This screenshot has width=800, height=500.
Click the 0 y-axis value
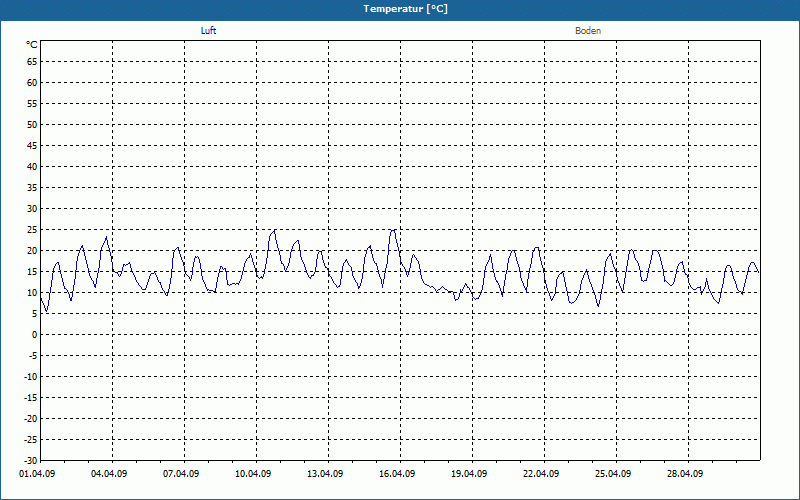coord(35,335)
